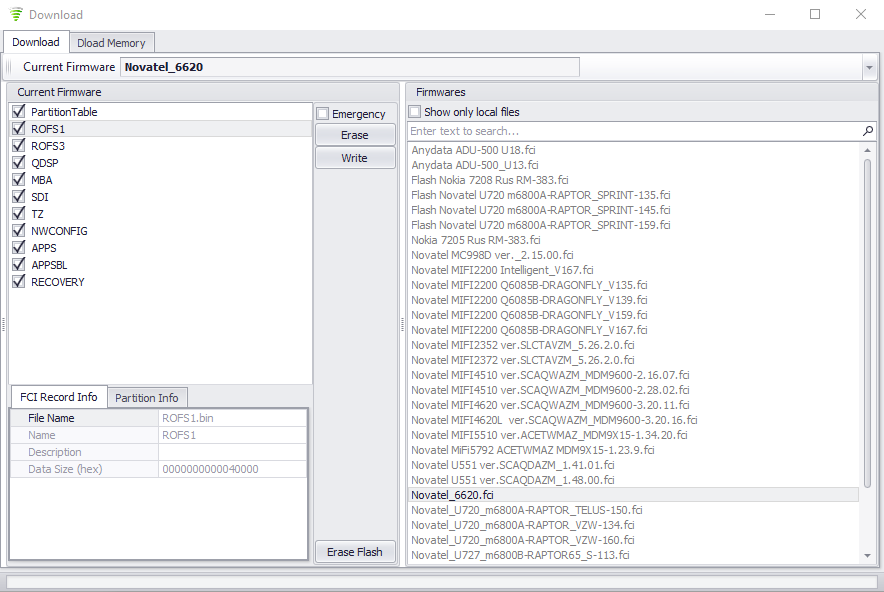Click the Erase button
Screen dimensions: 884x592
click(x=355, y=135)
